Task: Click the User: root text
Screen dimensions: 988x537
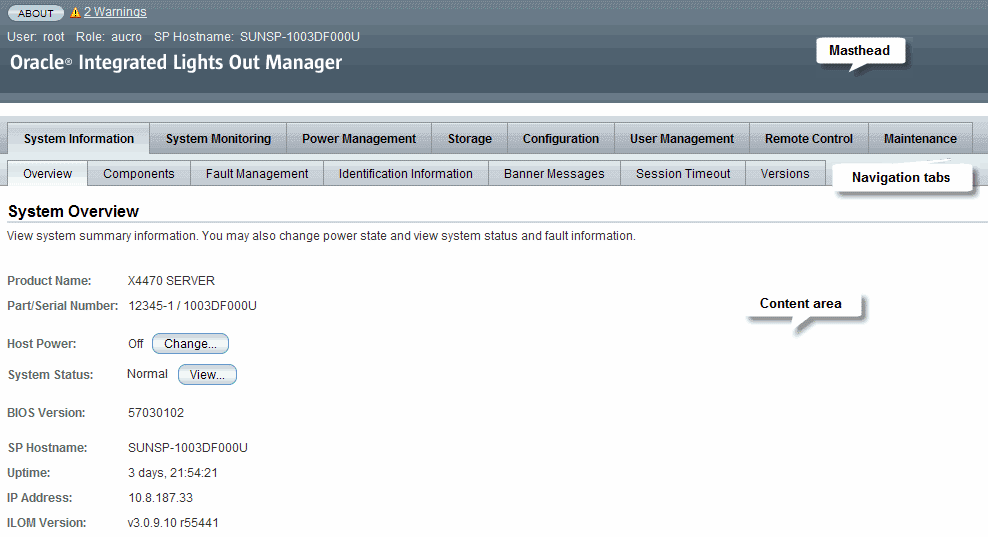Action: [x=36, y=37]
